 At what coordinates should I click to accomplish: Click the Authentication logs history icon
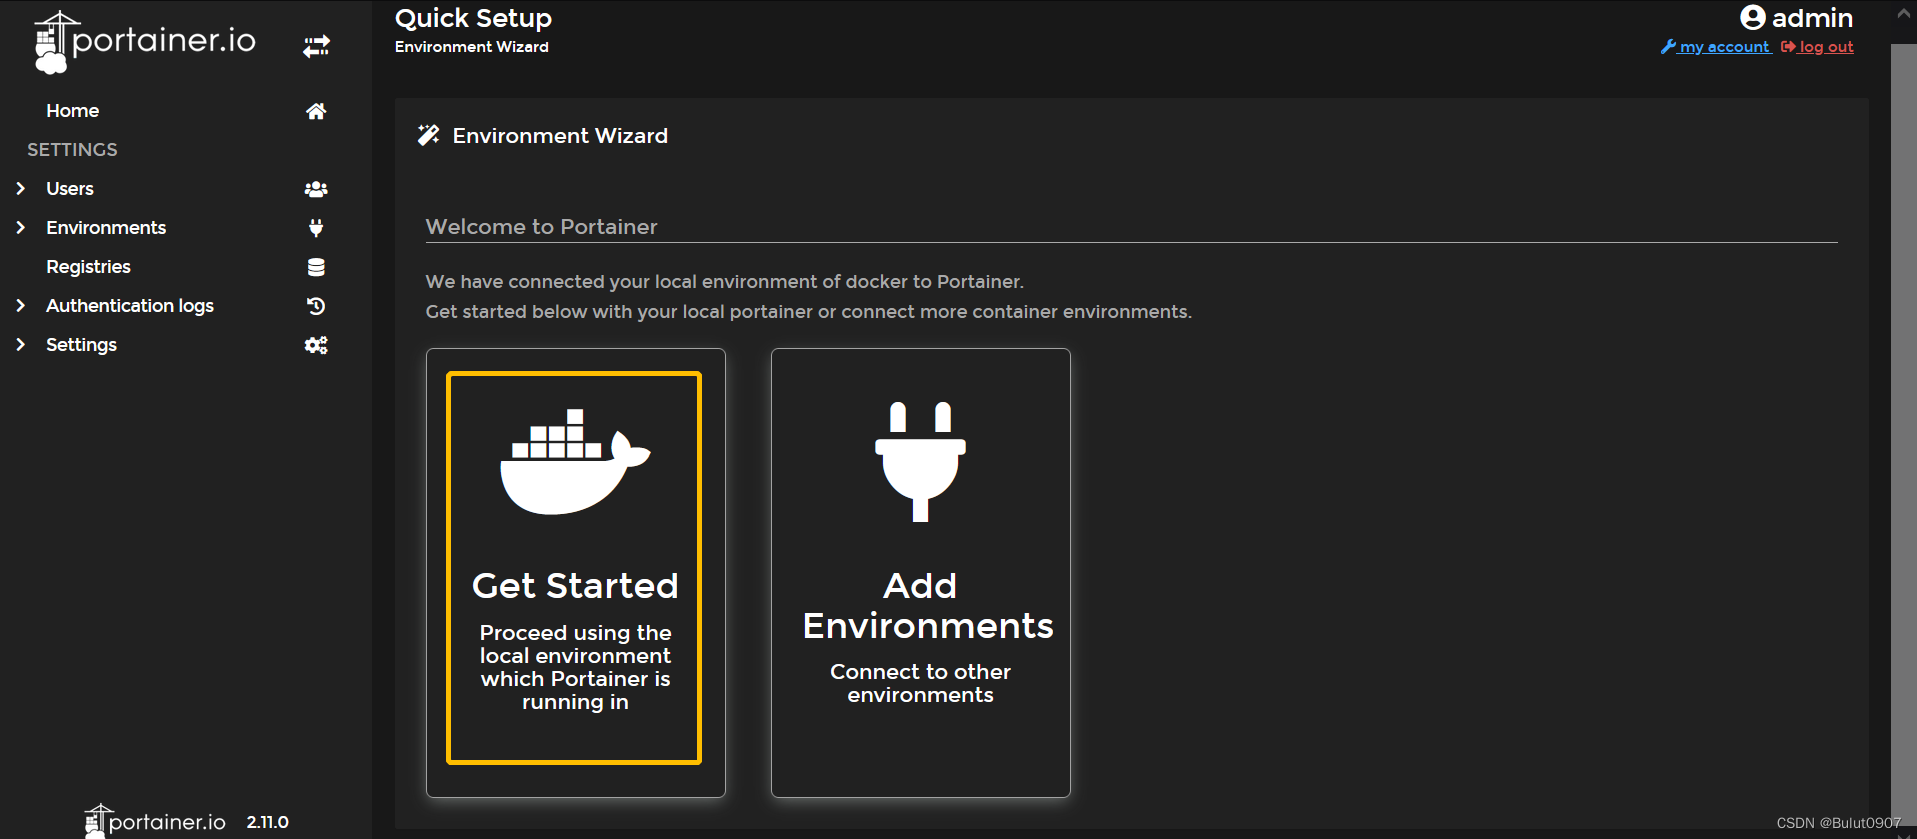tap(316, 306)
